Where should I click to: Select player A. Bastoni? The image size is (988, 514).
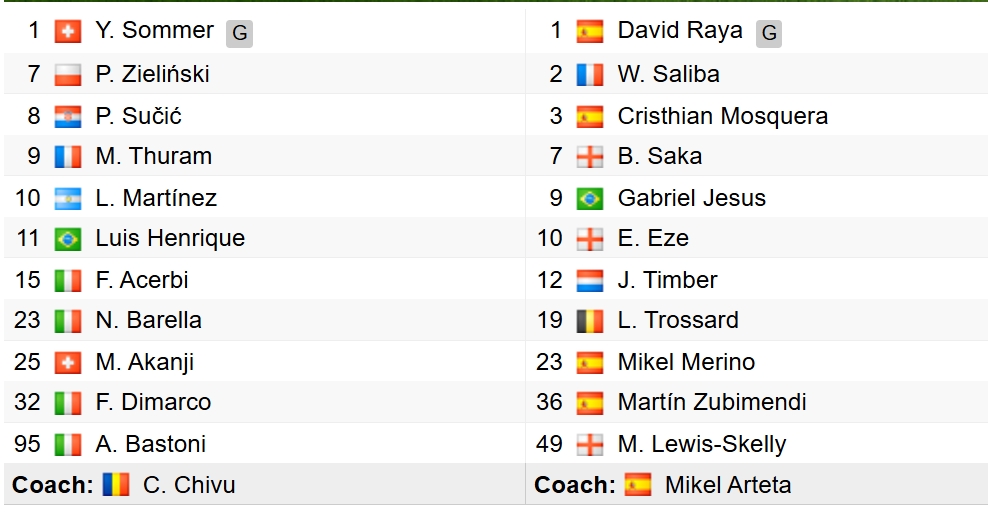point(150,443)
